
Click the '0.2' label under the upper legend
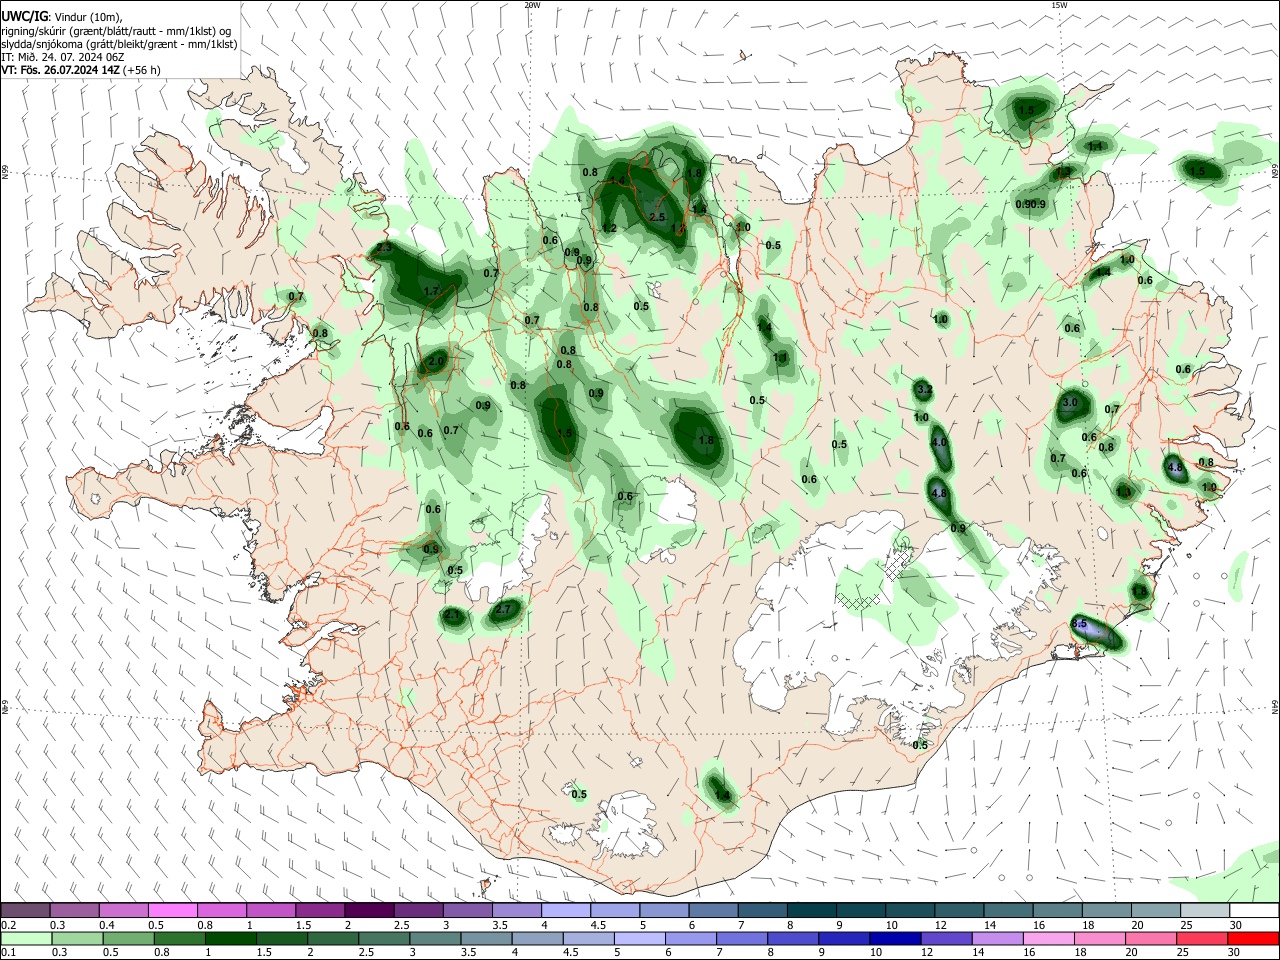9,925
